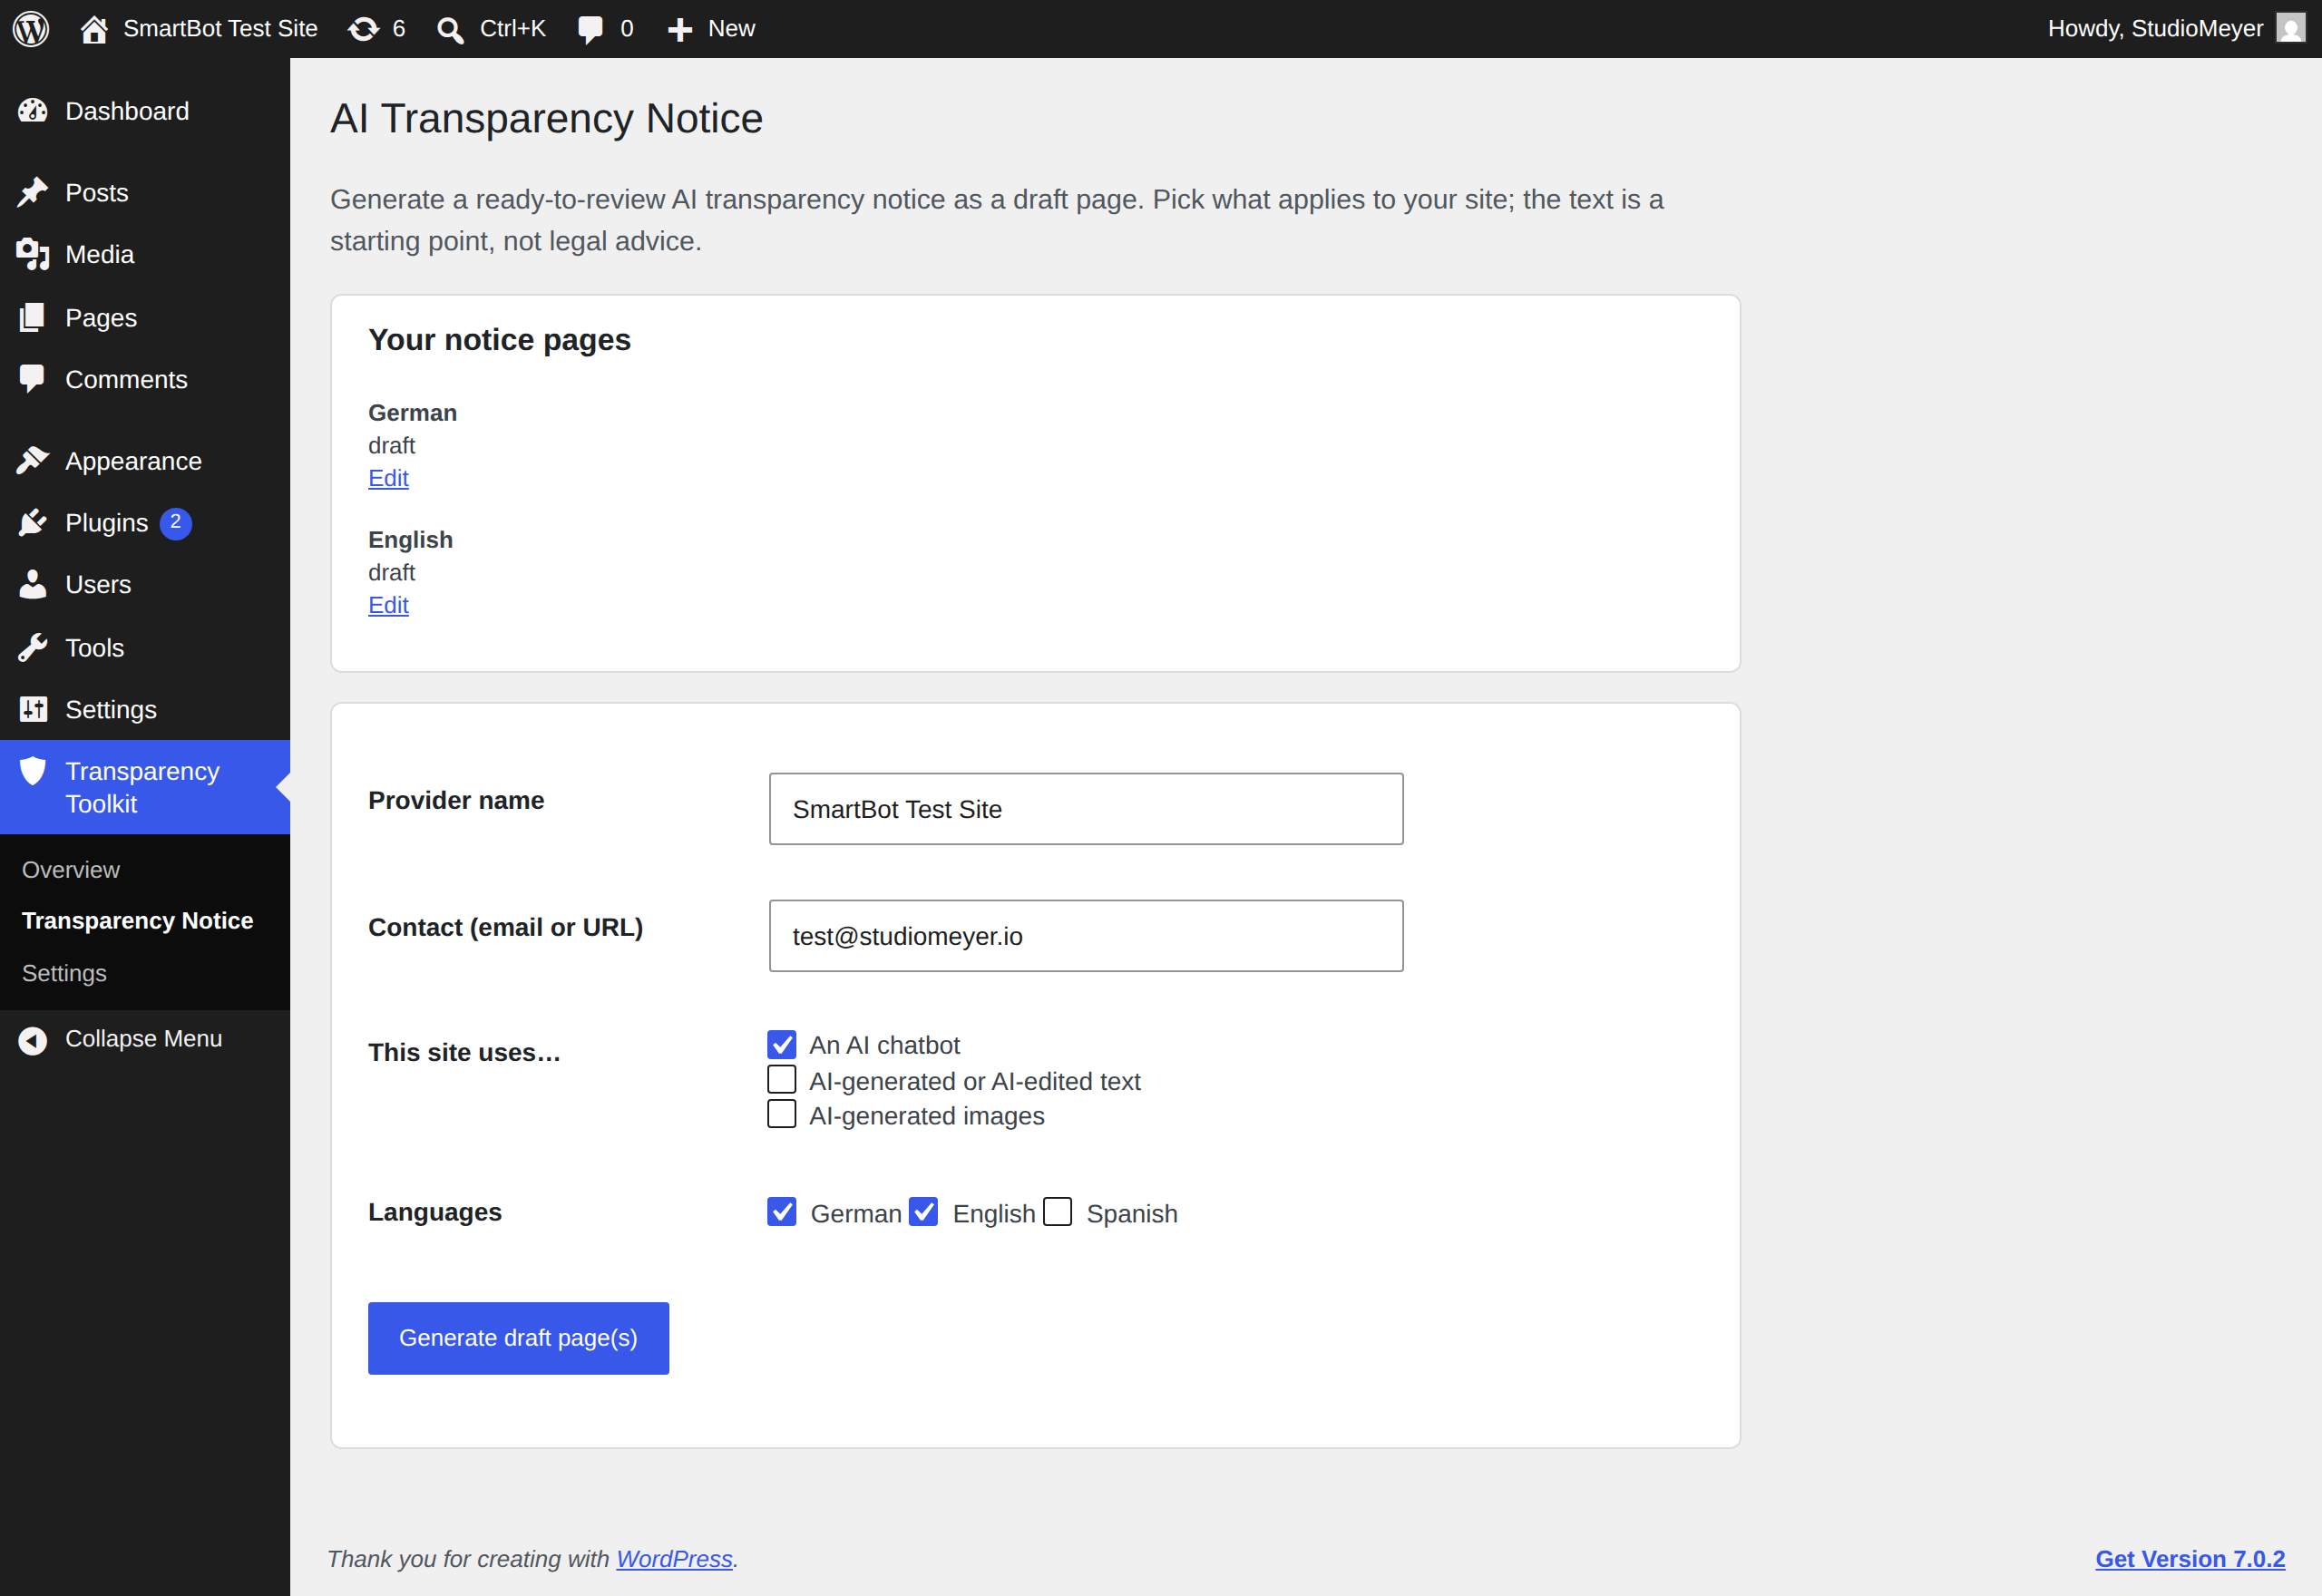Screen dimensions: 2322x1596
Task: Follow the WordPress footer link
Action: pos(674,1559)
